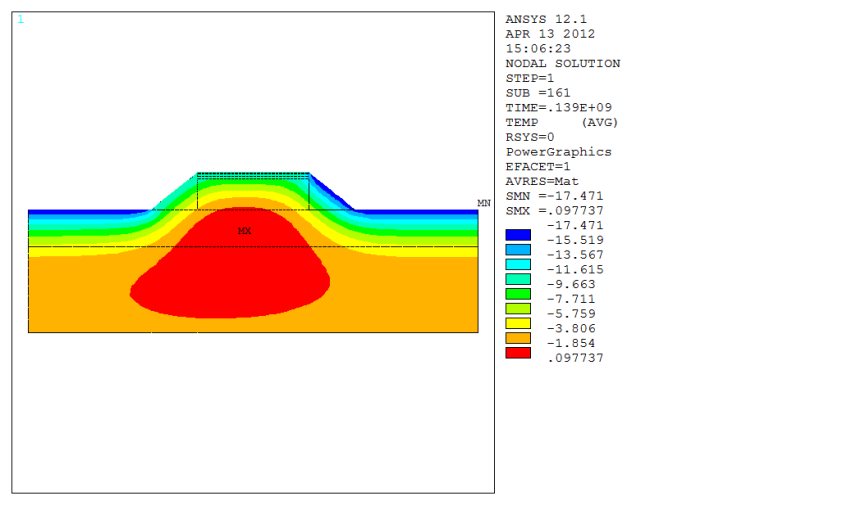The height and width of the screenshot is (505, 865).
Task: Click the AVRES=Mat text
Action: tap(542, 181)
